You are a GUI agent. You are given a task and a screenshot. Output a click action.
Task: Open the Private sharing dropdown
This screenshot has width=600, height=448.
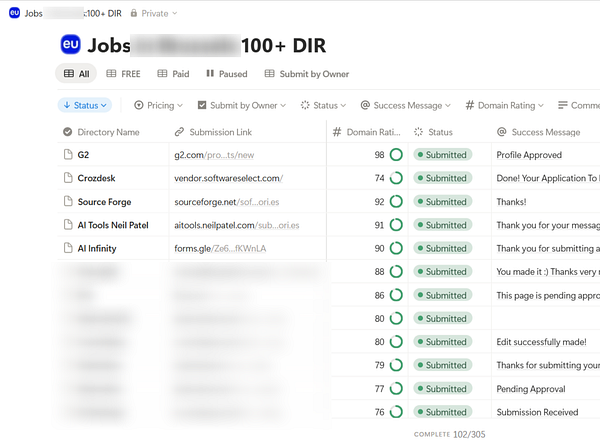click(x=154, y=13)
